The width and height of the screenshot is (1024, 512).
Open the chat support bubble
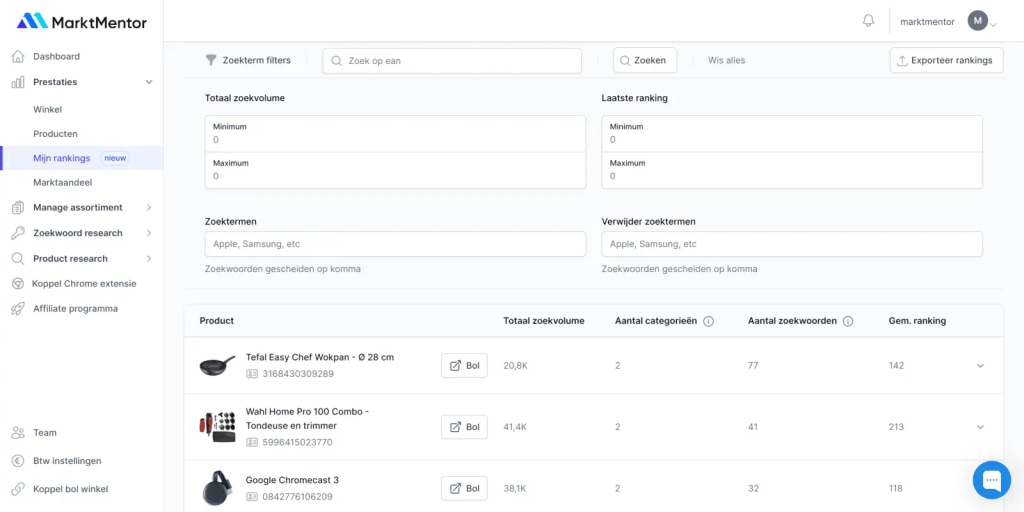[991, 480]
